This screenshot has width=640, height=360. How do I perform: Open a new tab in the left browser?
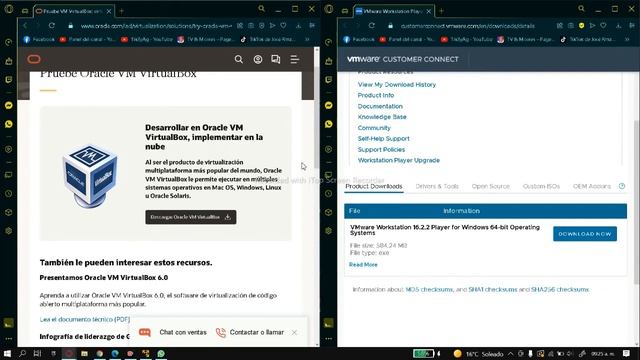[x=122, y=11]
